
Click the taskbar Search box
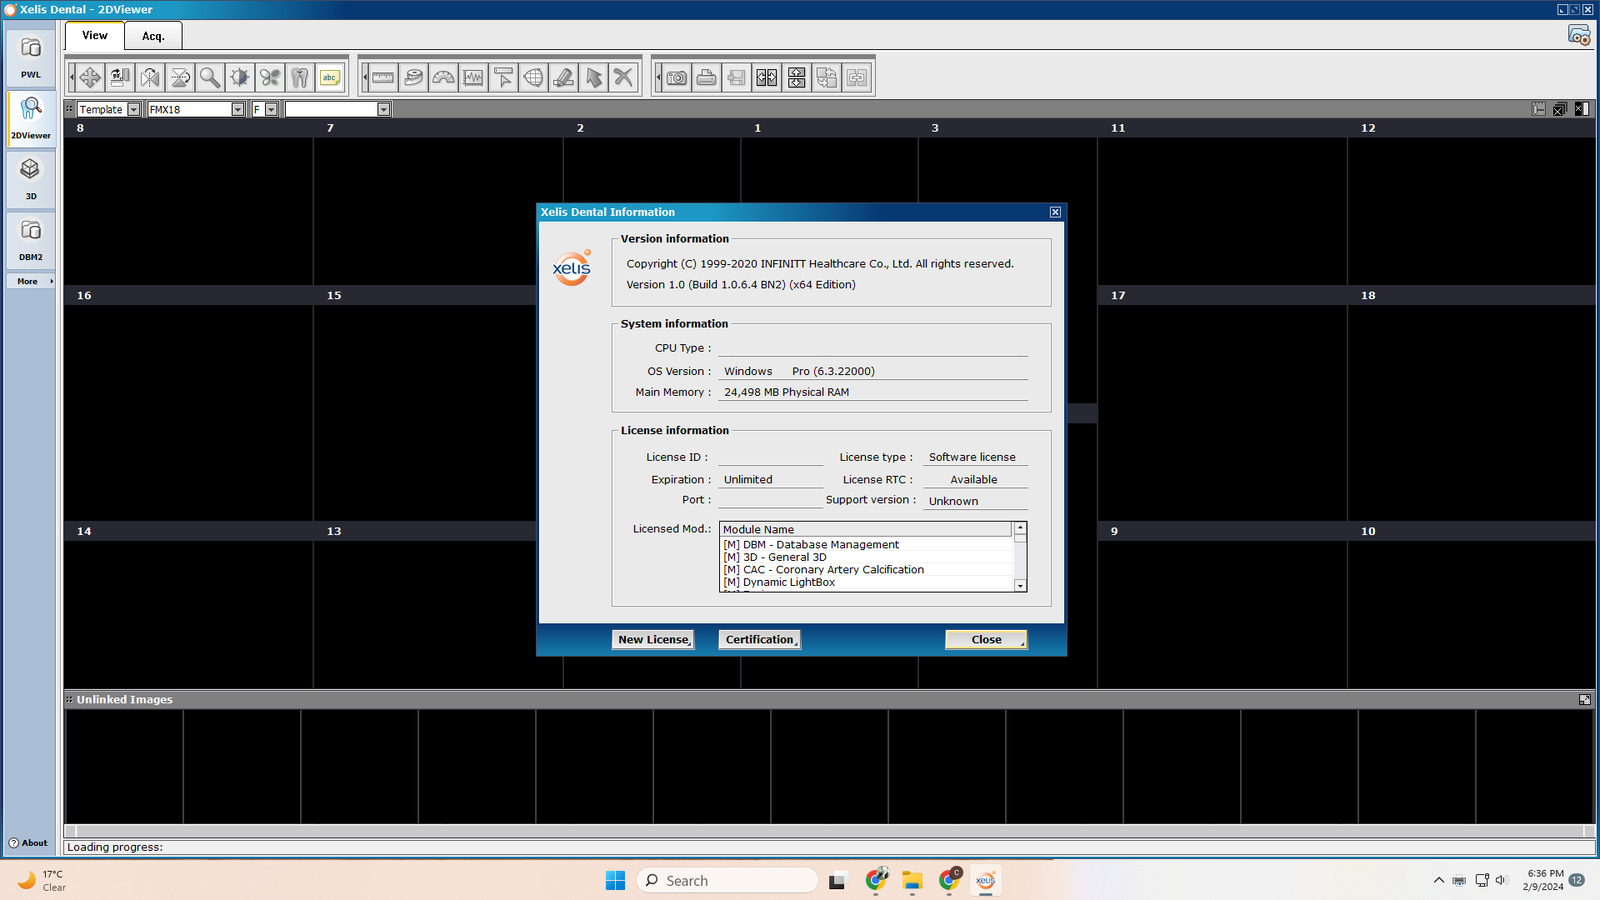[727, 880]
